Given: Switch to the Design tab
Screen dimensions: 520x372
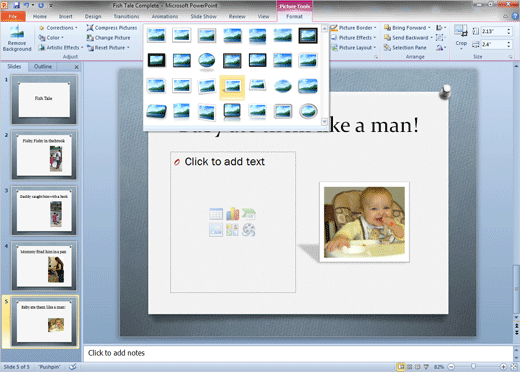Looking at the screenshot, I should point(93,16).
